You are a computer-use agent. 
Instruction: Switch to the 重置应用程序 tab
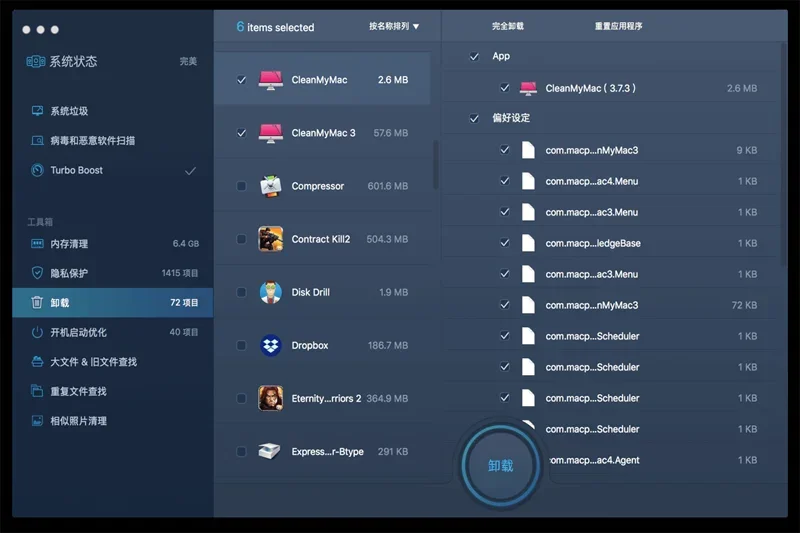point(618,26)
